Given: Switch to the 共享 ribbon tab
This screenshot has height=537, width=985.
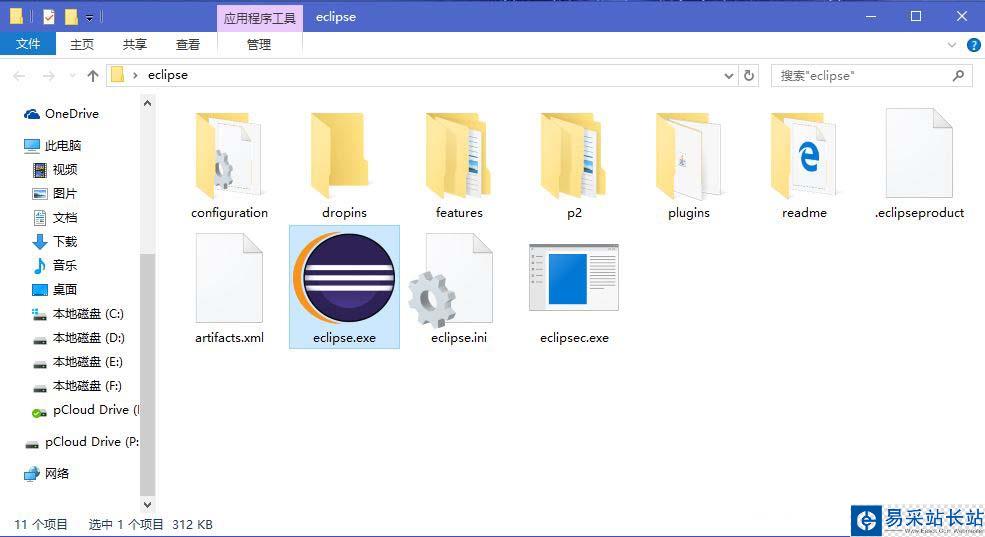Looking at the screenshot, I should pyautogui.click(x=134, y=45).
